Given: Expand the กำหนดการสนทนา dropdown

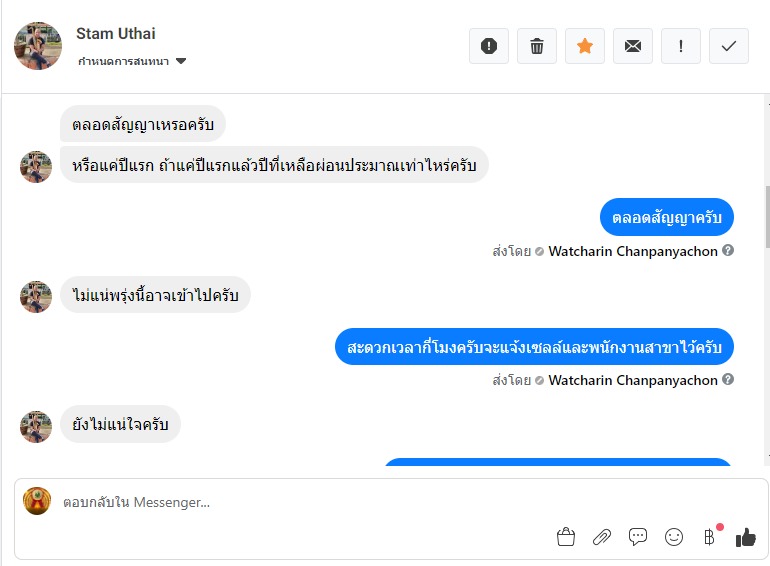Looking at the screenshot, I should pos(181,61).
